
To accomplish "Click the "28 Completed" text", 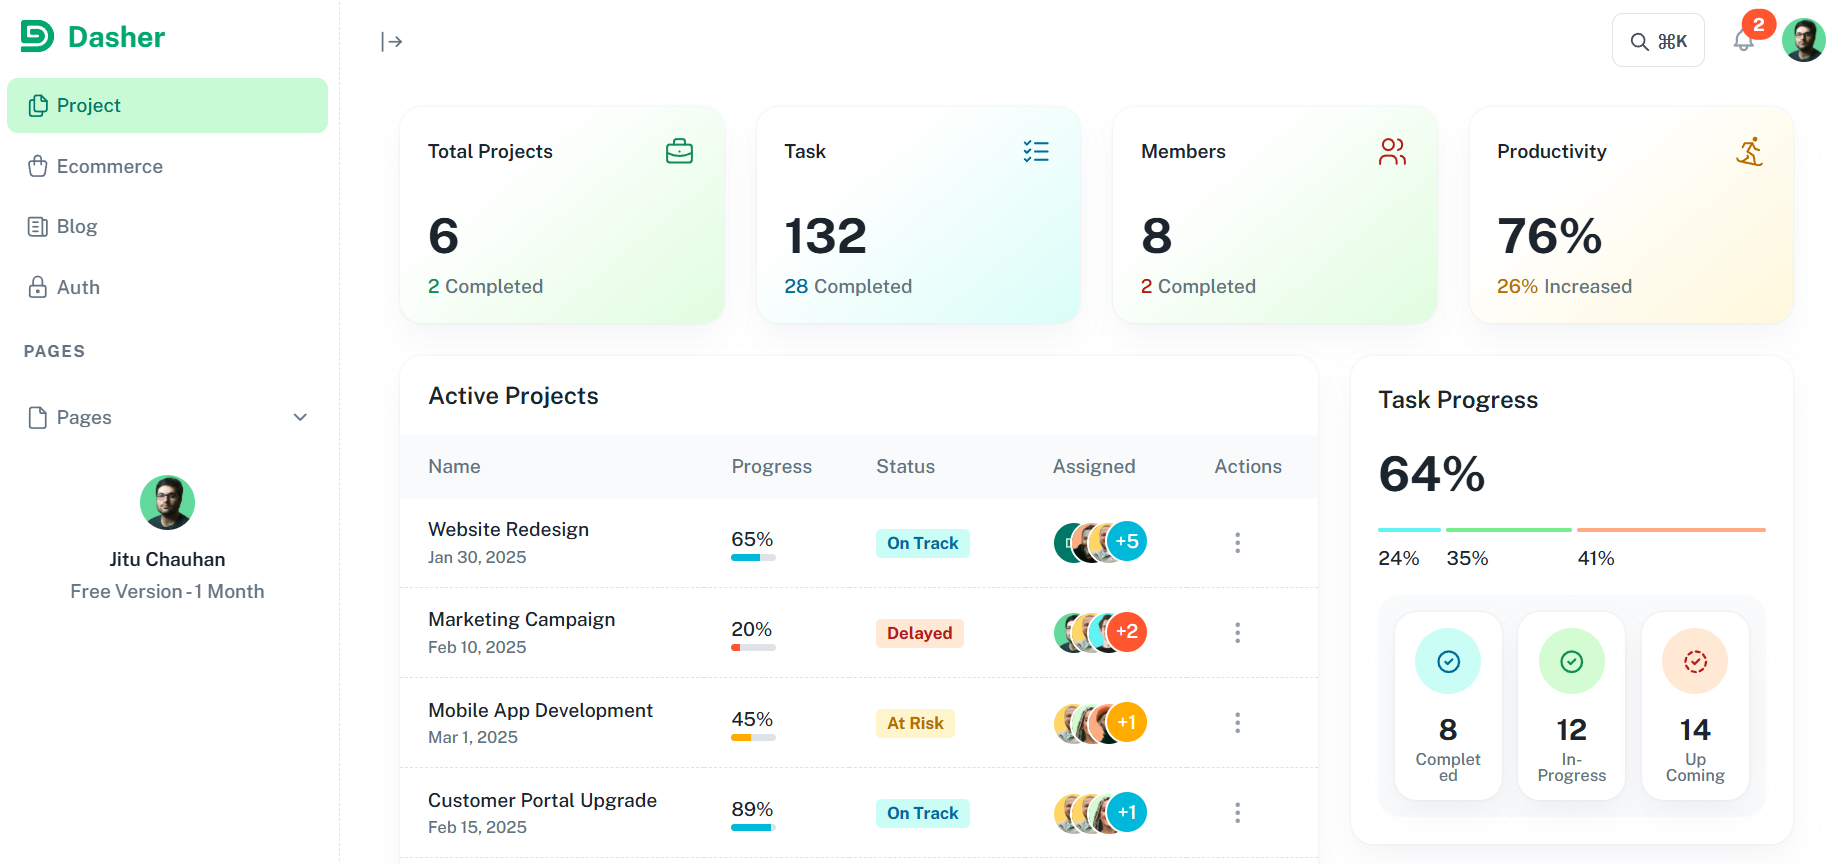I will coord(848,286).
